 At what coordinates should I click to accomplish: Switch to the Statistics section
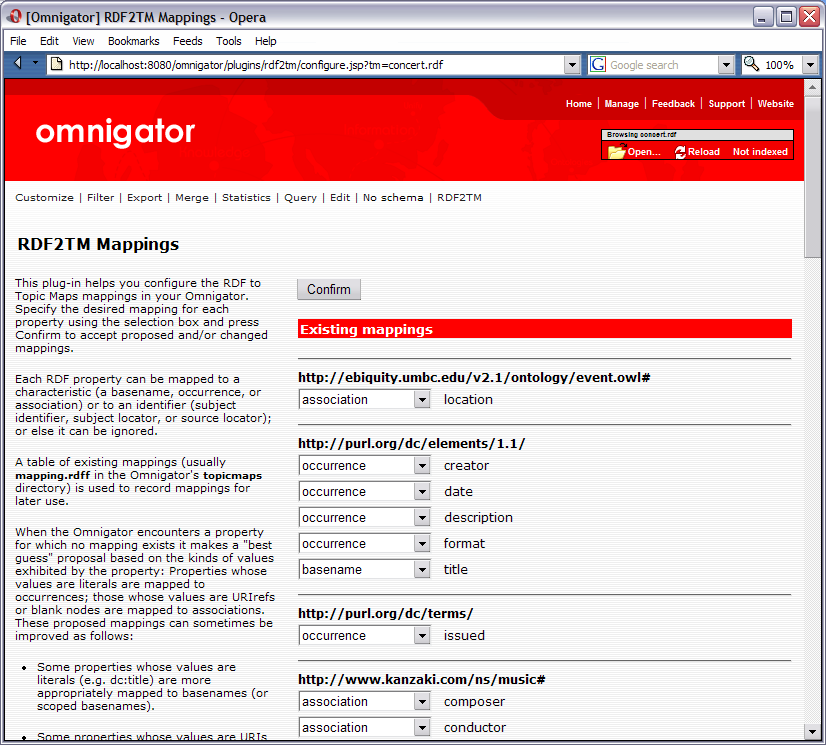click(x=246, y=197)
